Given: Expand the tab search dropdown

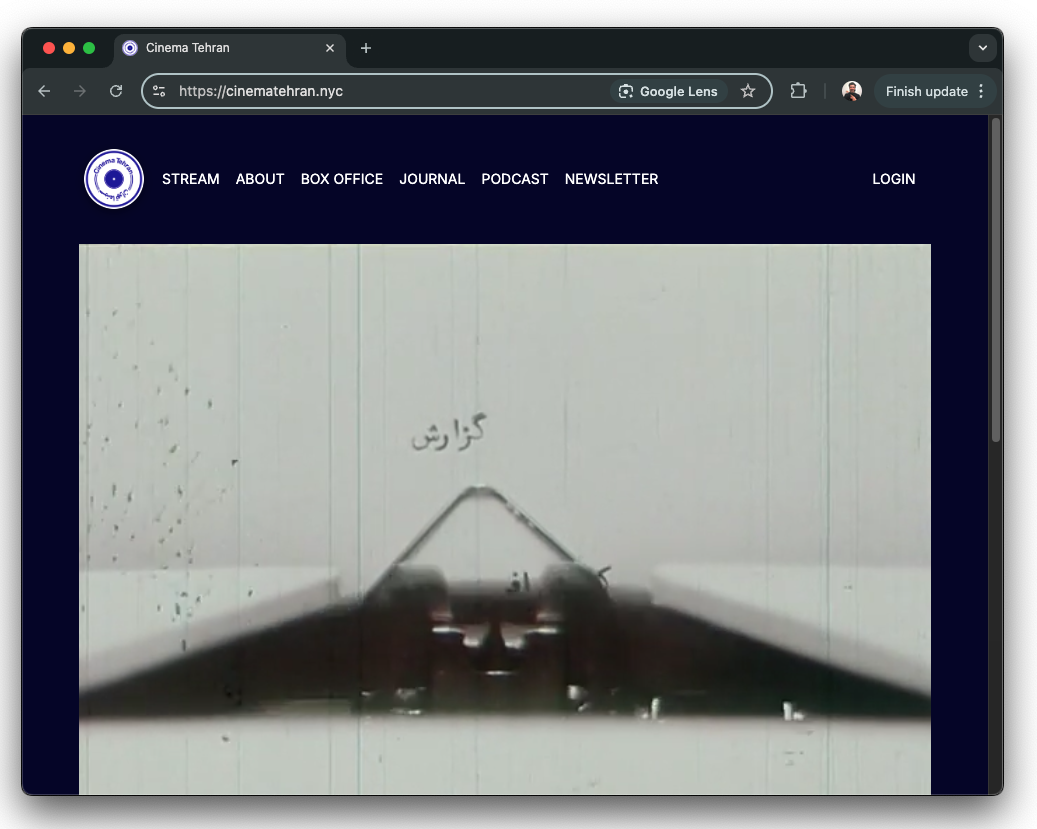Looking at the screenshot, I should point(983,48).
